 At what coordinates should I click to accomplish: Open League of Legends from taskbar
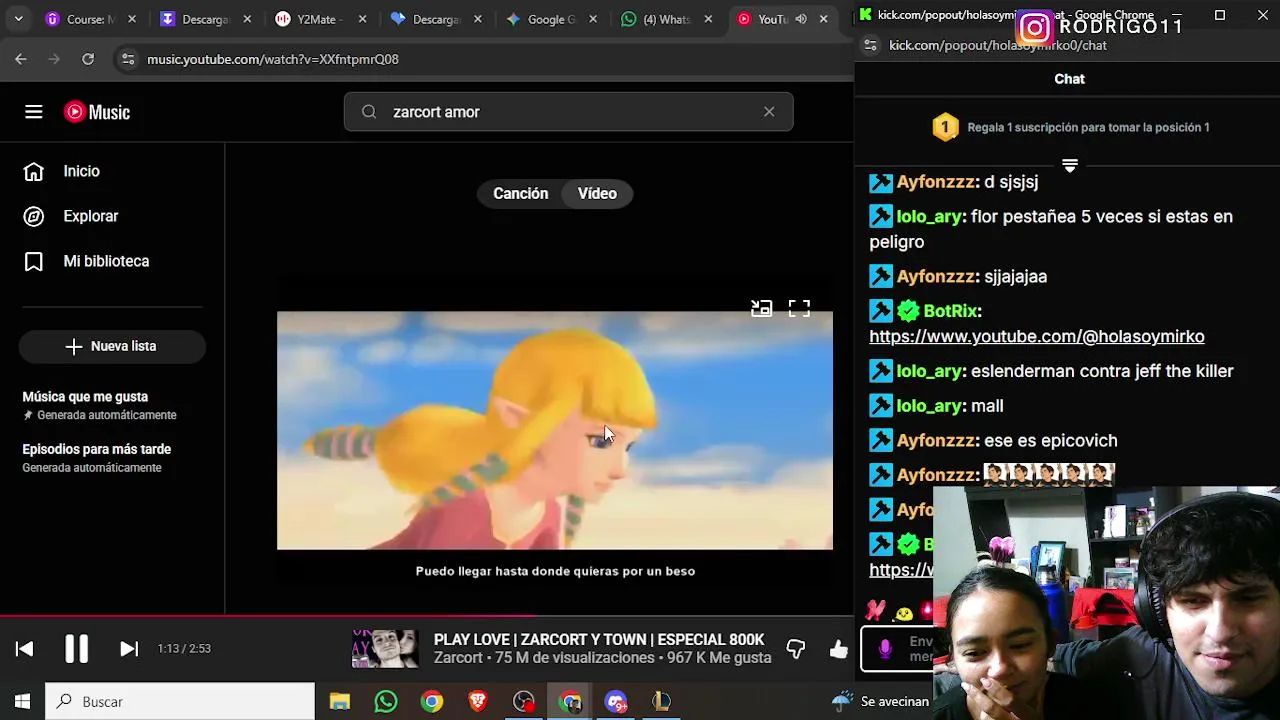[662, 702]
